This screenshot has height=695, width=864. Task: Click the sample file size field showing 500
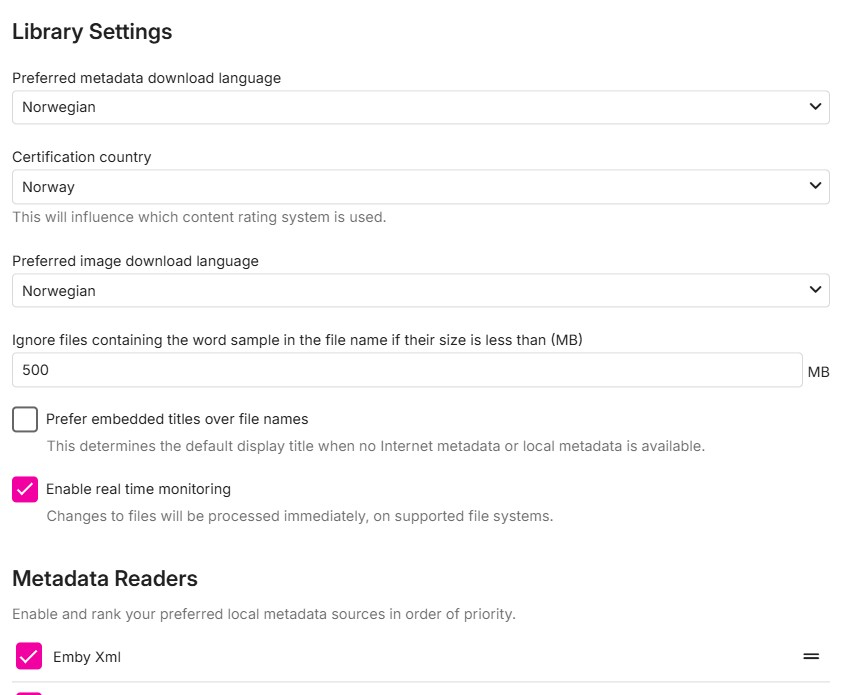point(407,370)
